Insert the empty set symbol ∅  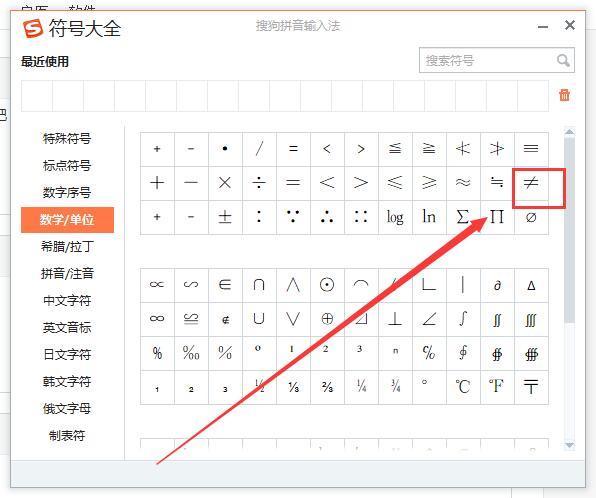(x=531, y=217)
